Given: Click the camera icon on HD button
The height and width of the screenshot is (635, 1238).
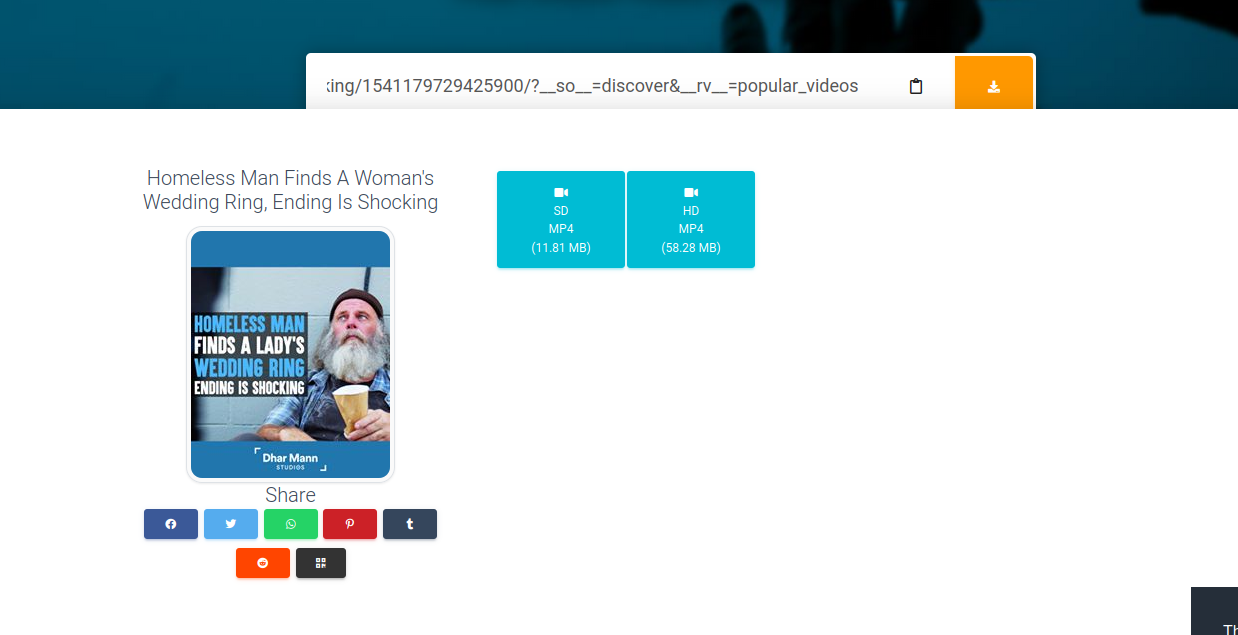Looking at the screenshot, I should pos(691,192).
